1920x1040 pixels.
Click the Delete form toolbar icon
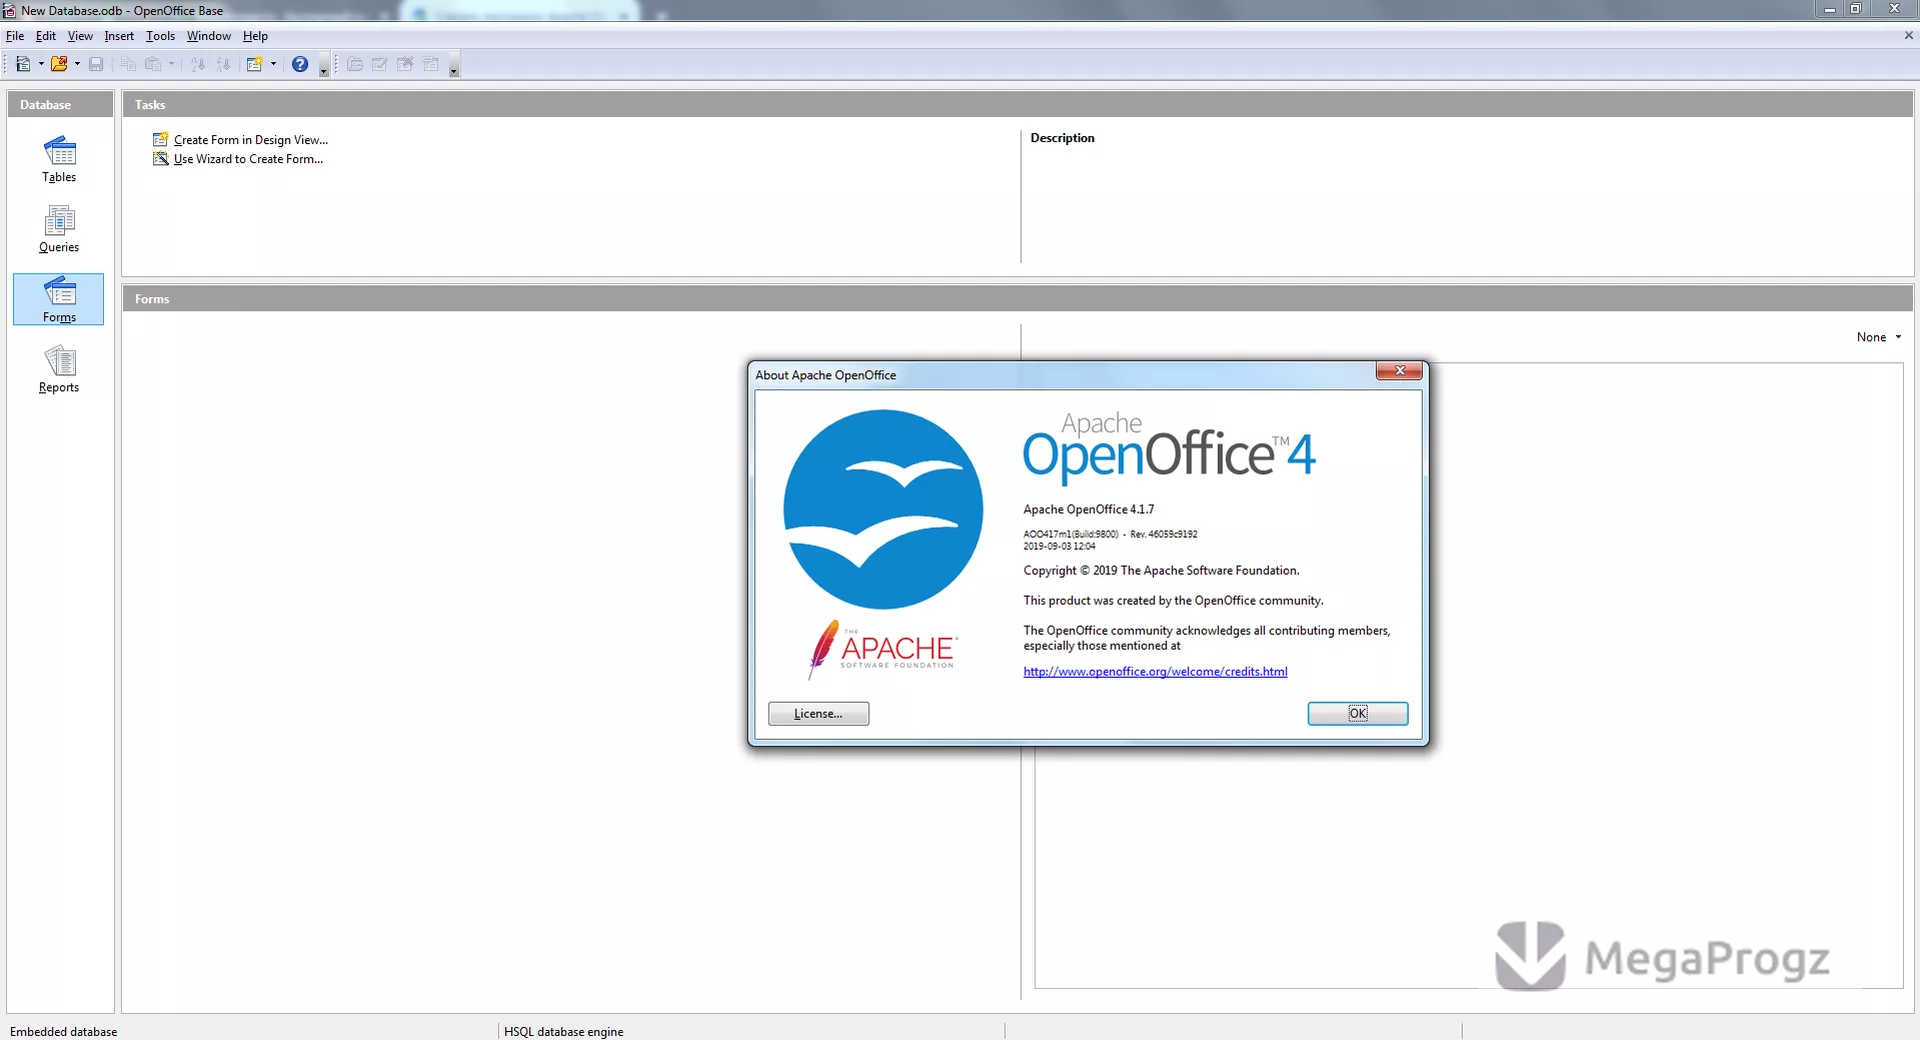(x=405, y=64)
